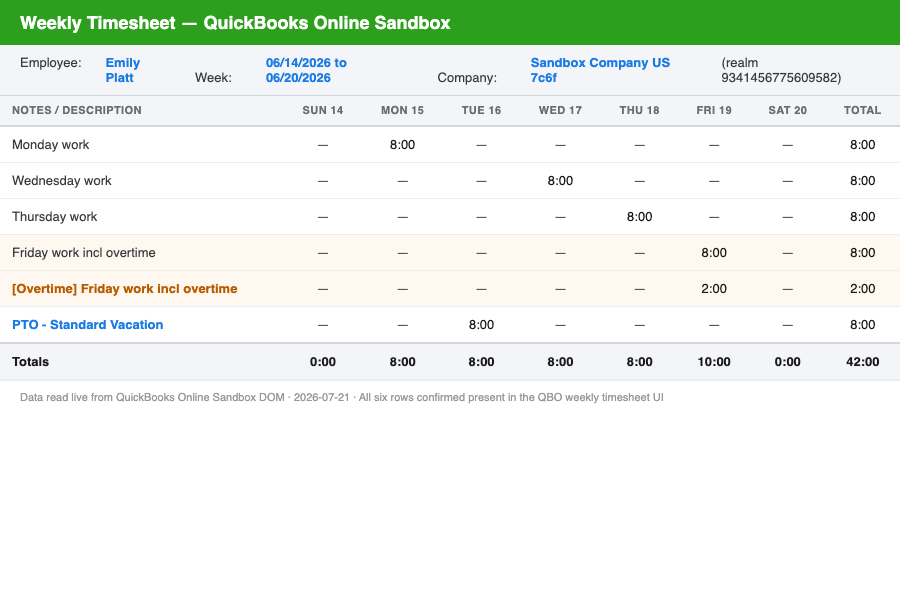Image resolution: width=900 pixels, height=600 pixels.
Task: Click the SAT 20 column header
Action: pos(788,110)
